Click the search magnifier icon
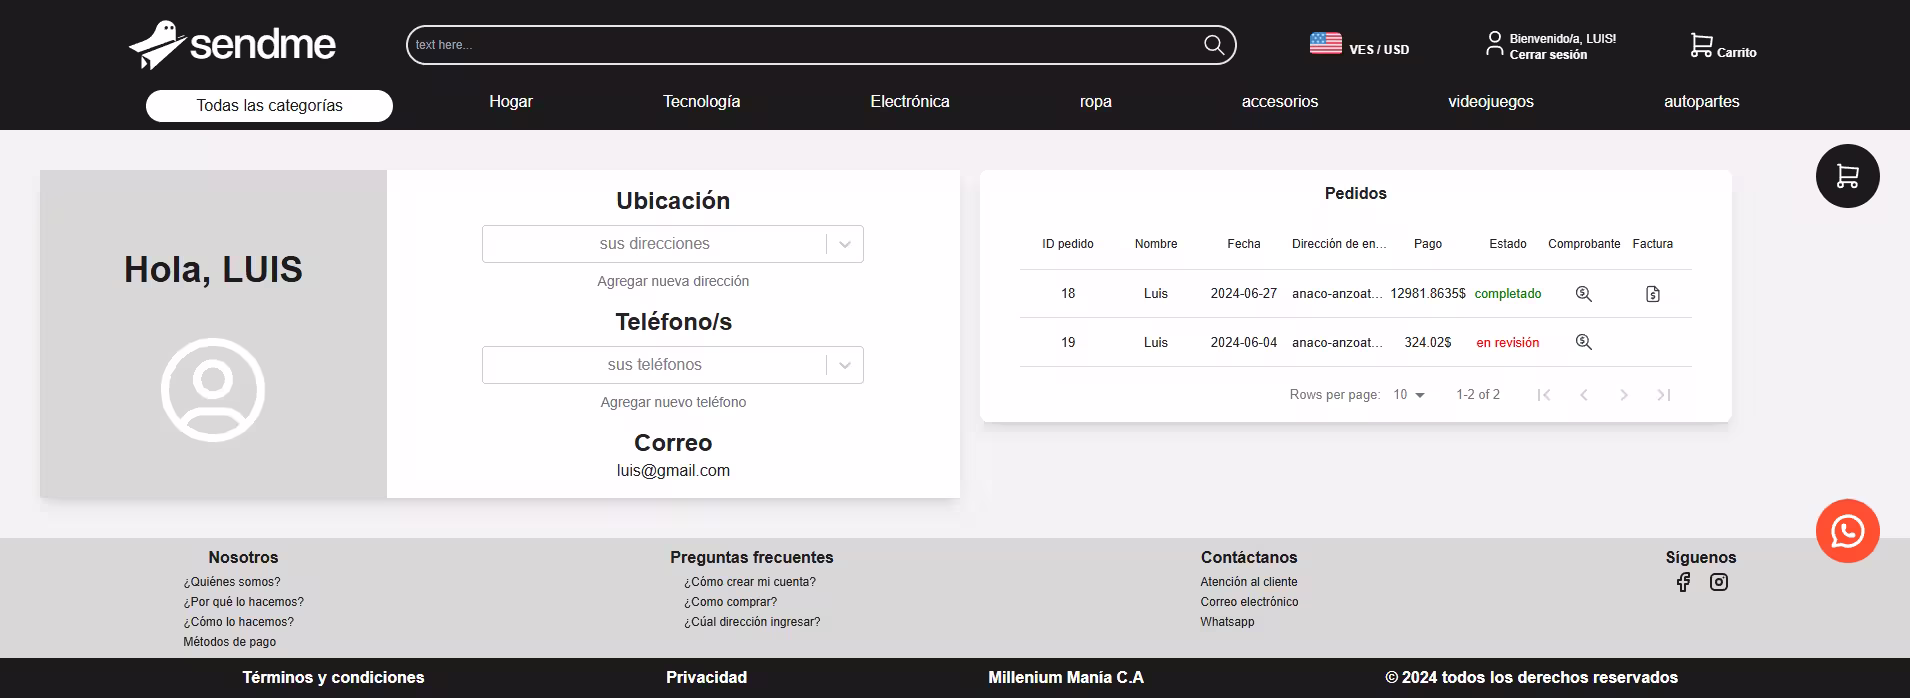This screenshot has height=698, width=1910. 1213,45
